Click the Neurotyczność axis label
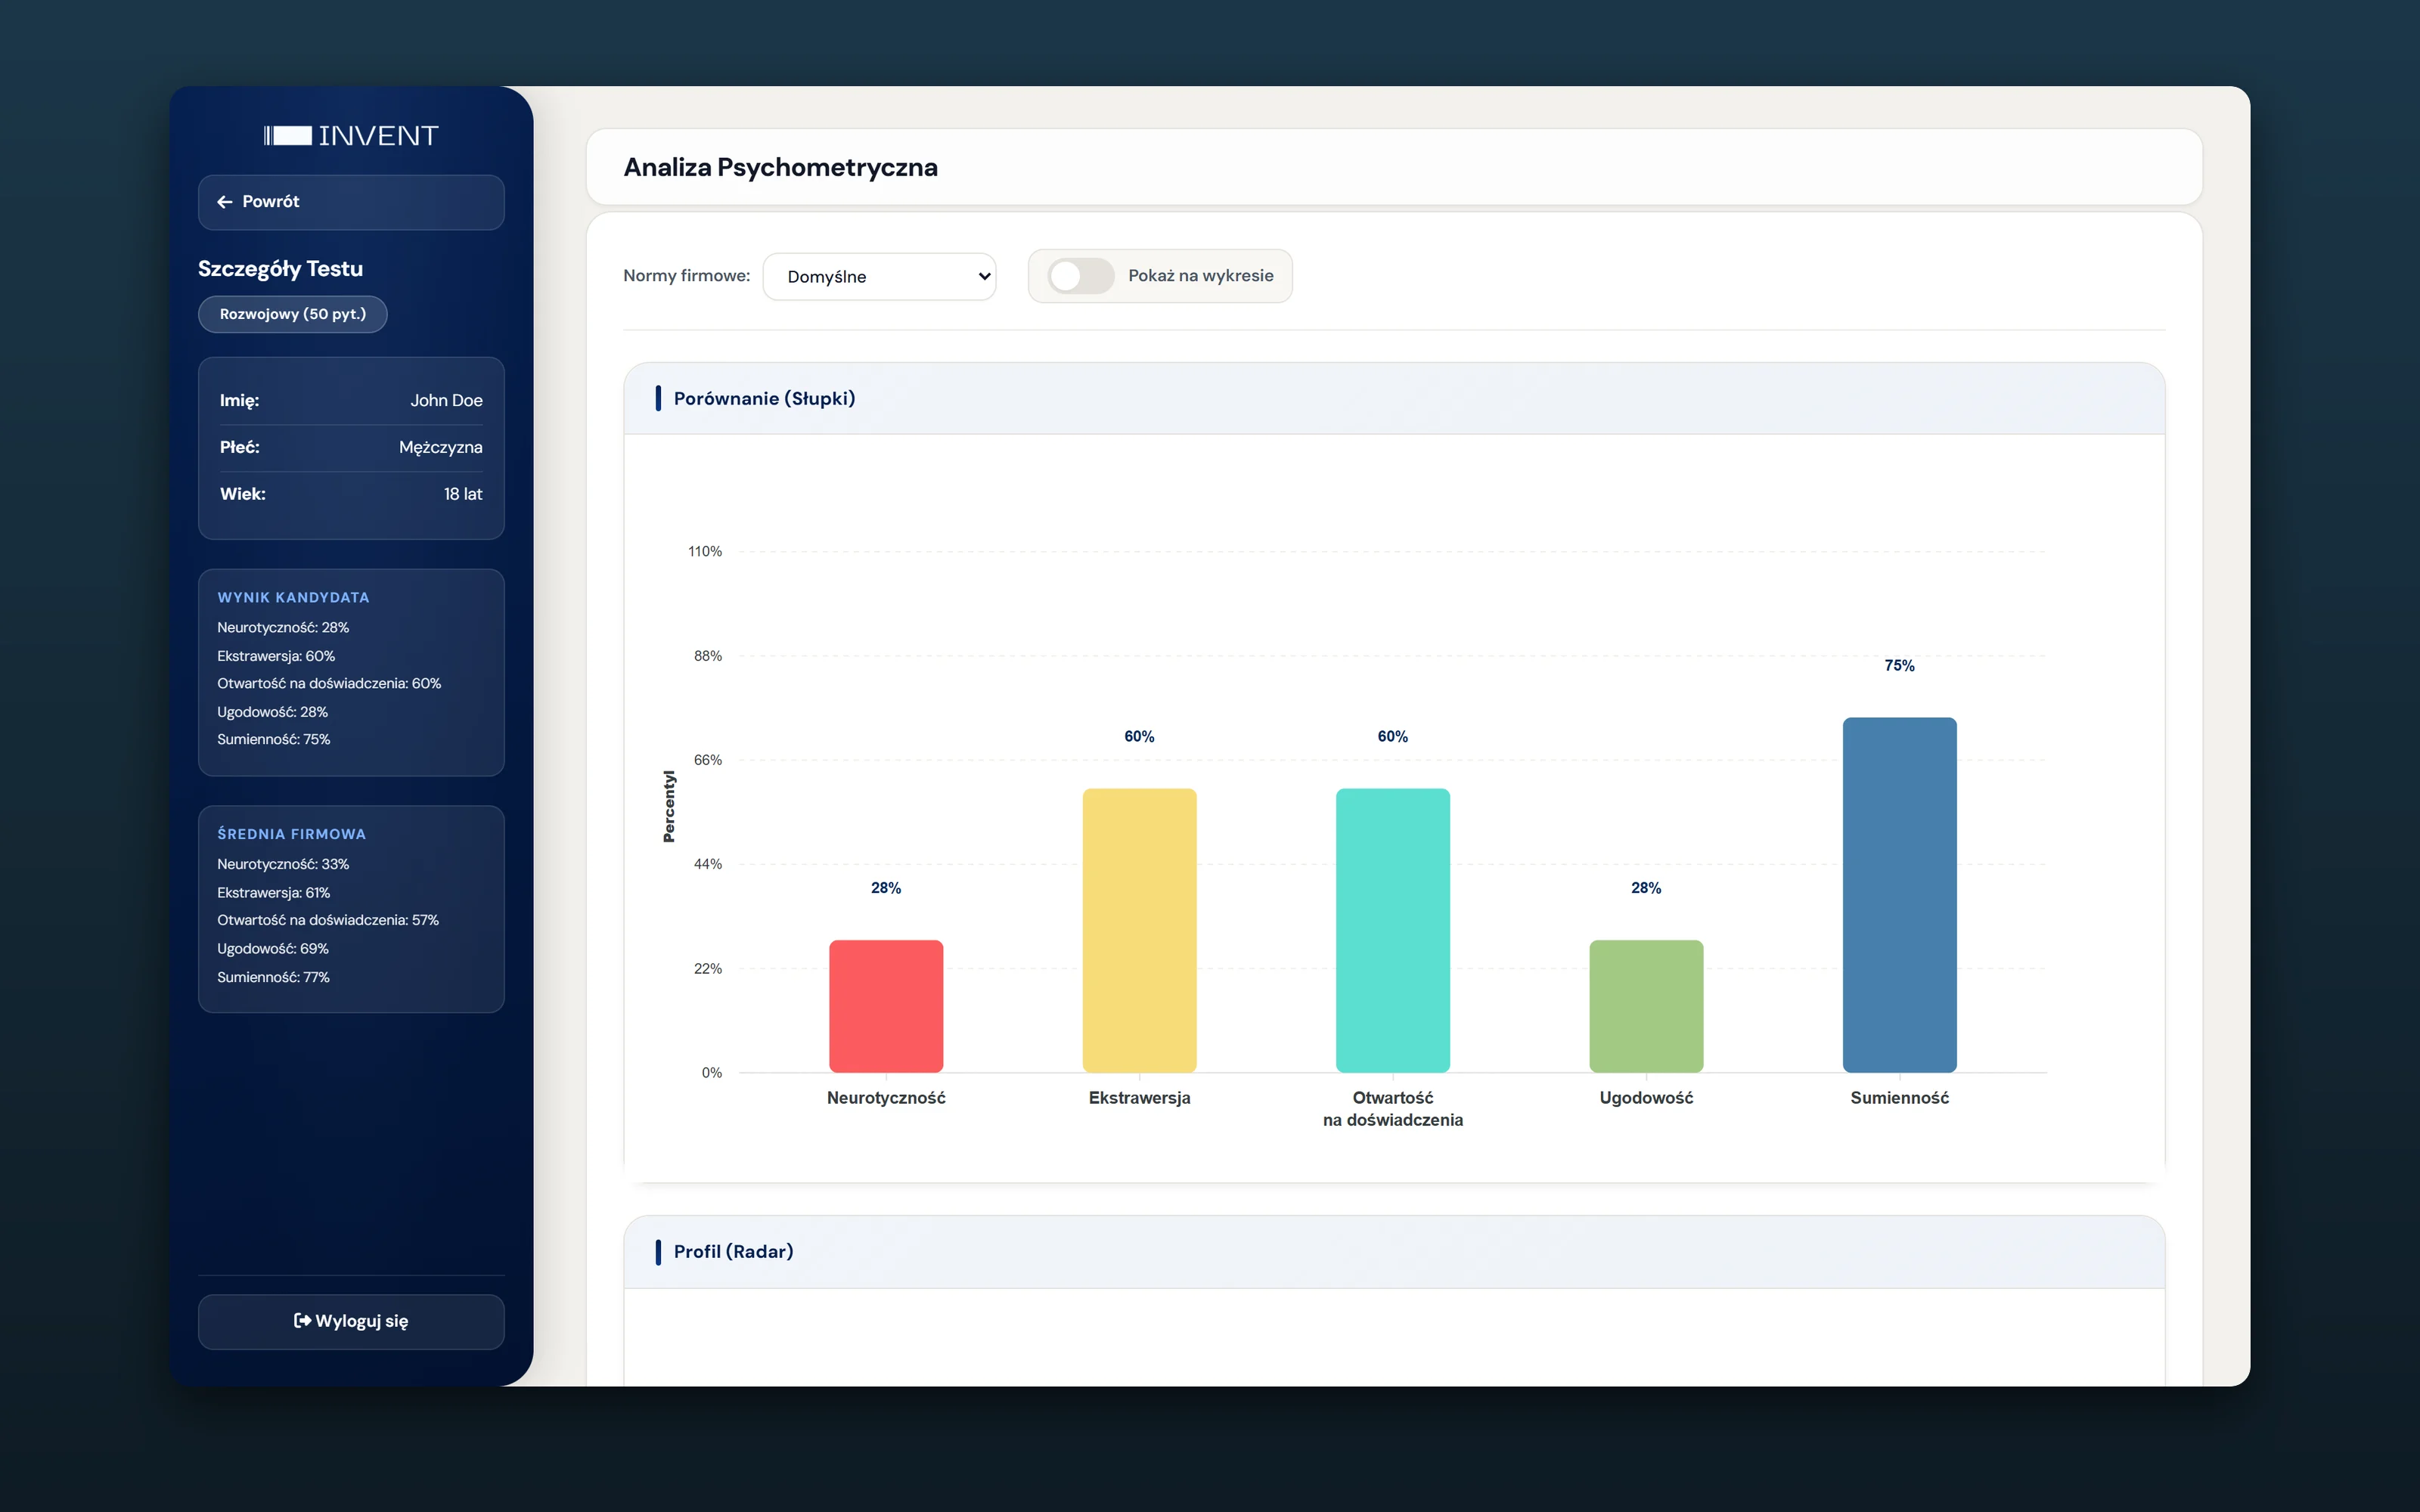Viewport: 2420px width, 1512px height. [886, 1098]
